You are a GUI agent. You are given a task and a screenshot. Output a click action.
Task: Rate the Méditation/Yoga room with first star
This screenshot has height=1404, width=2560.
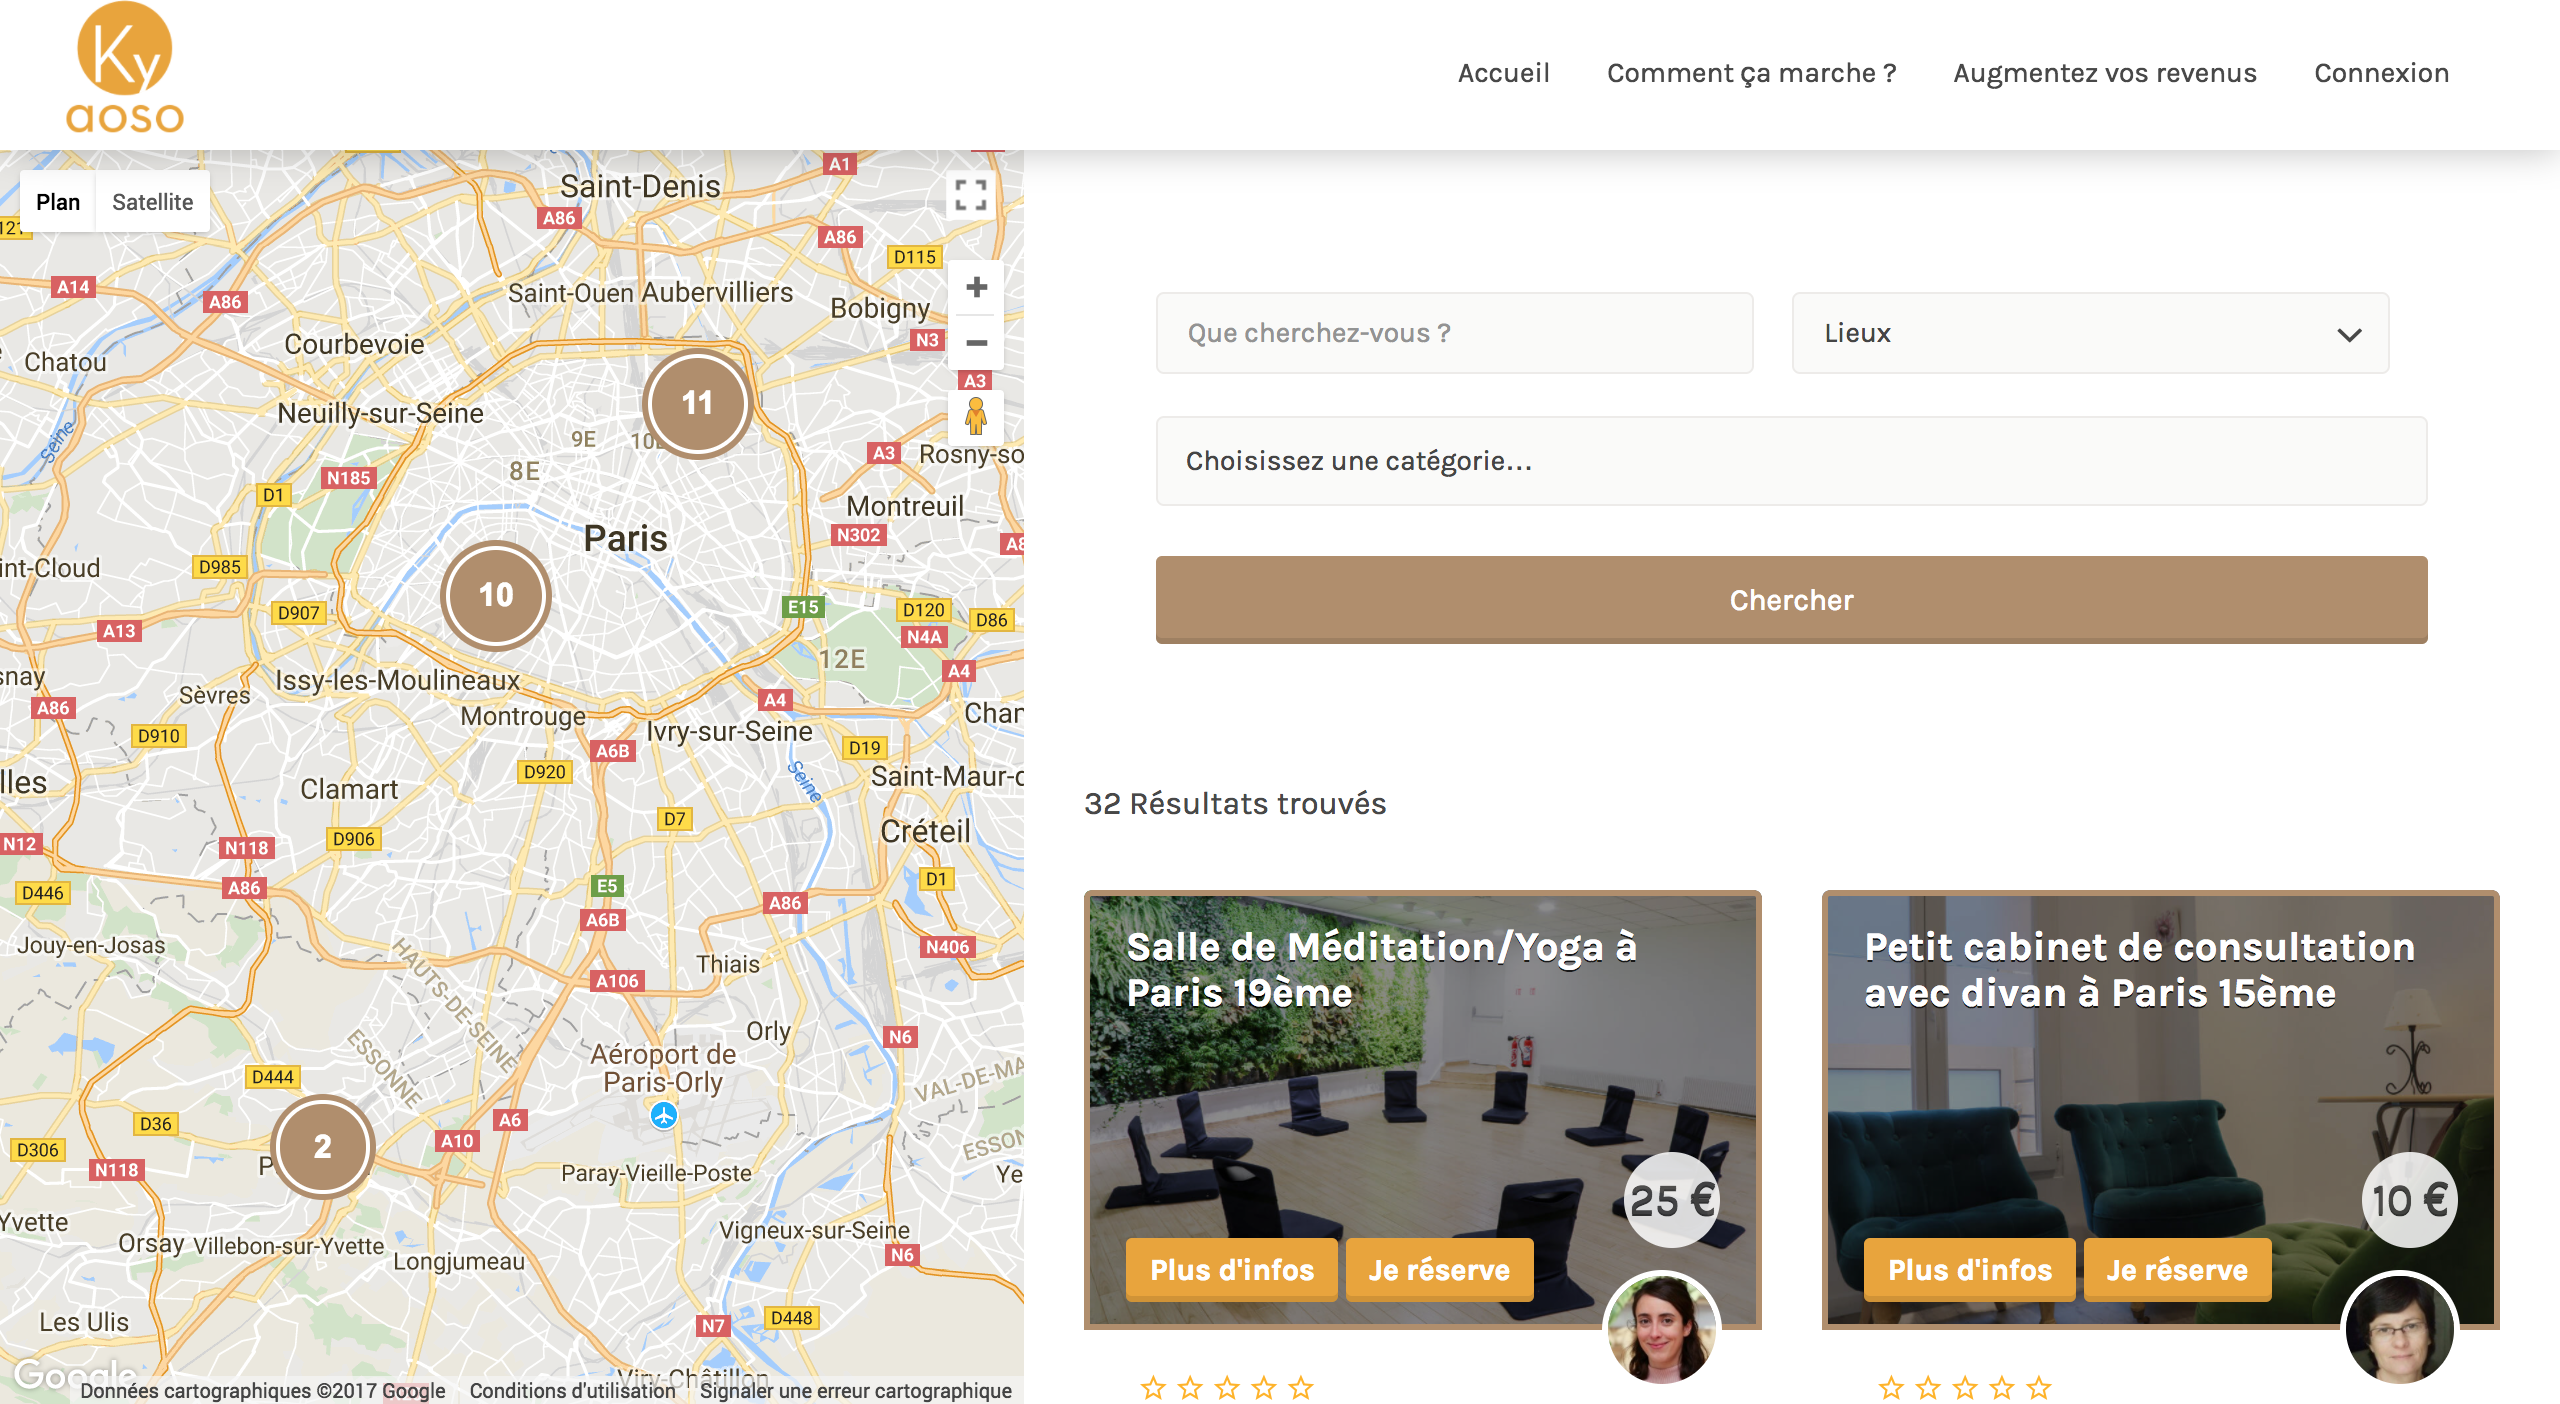(1153, 1387)
